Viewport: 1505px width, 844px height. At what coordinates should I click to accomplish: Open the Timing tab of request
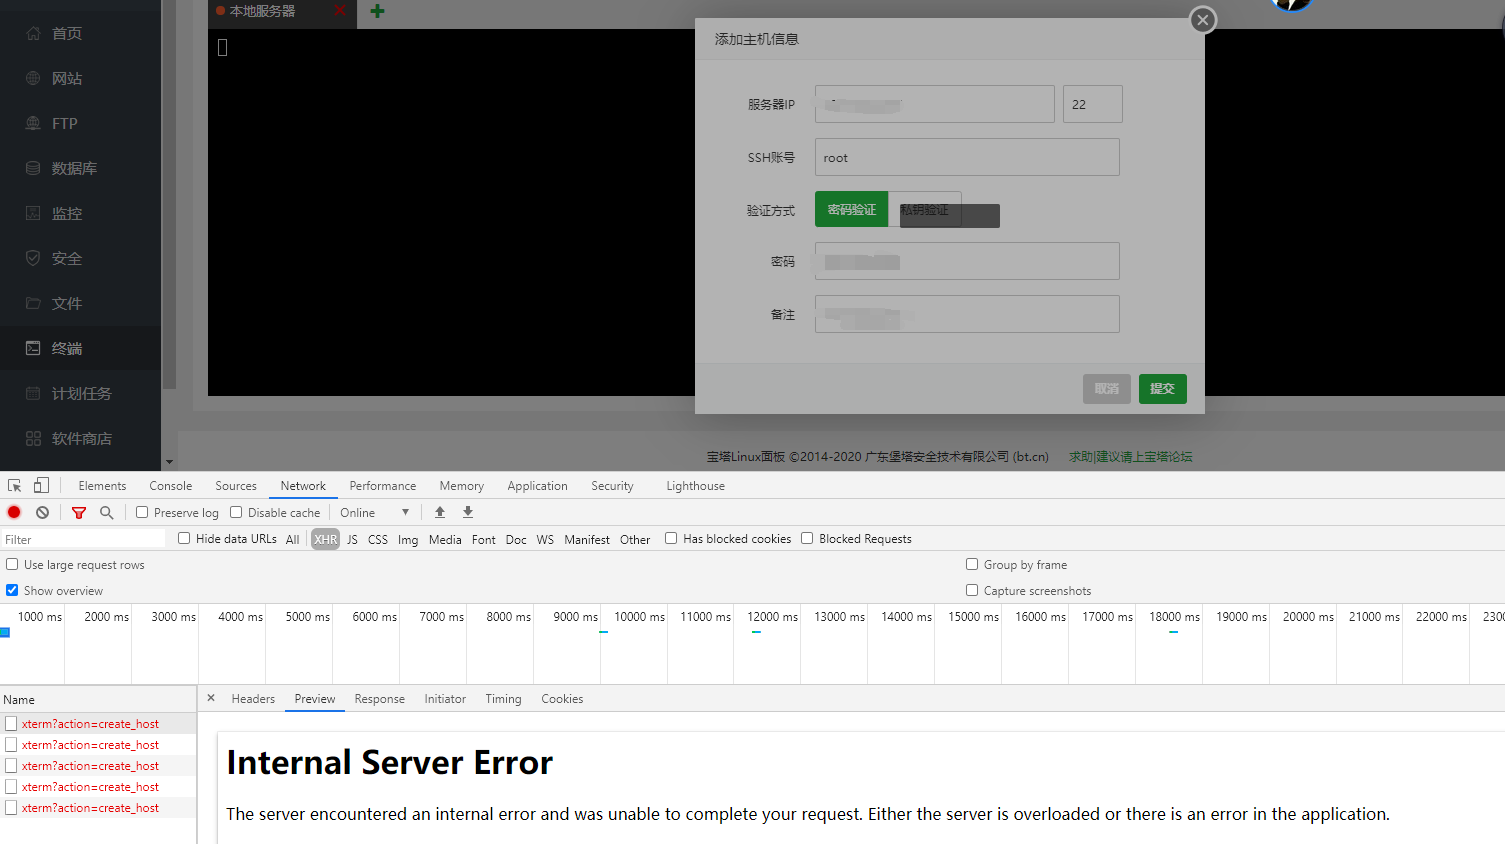click(504, 699)
